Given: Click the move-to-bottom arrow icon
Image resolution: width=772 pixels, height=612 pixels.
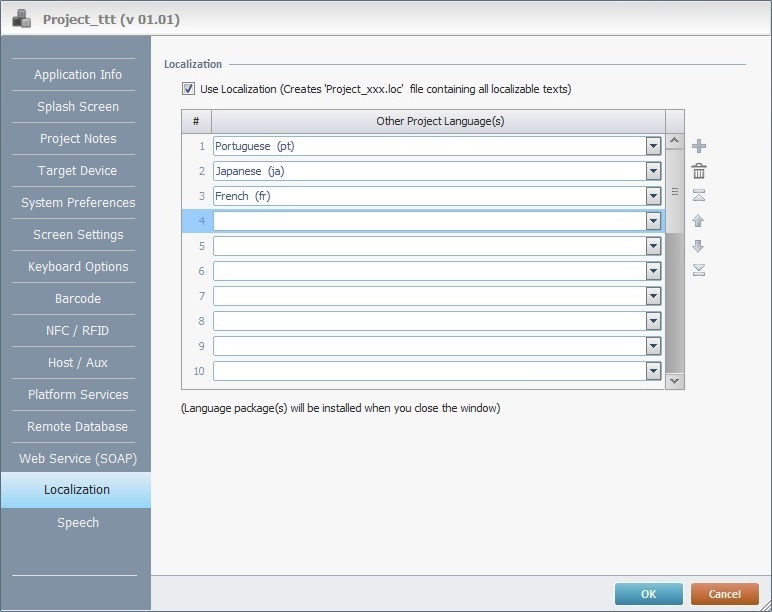Looking at the screenshot, I should pyautogui.click(x=699, y=270).
